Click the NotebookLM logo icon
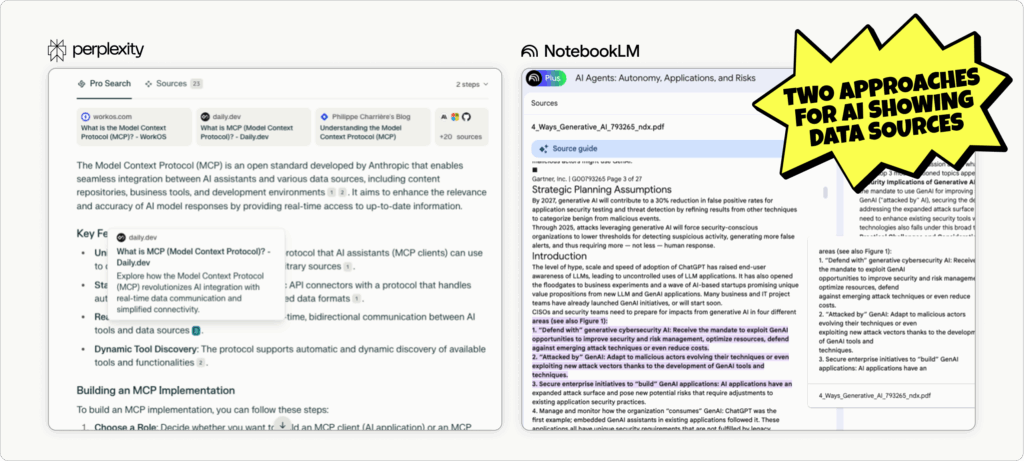 530,51
